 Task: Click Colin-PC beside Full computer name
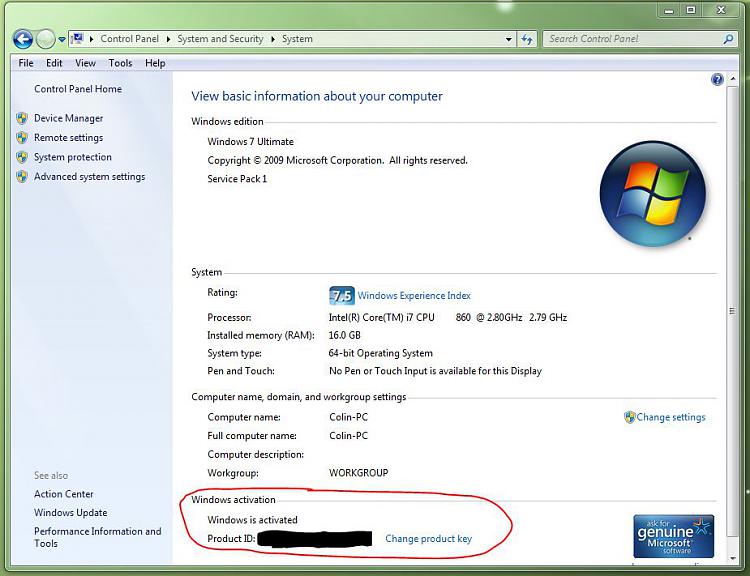tap(349, 436)
